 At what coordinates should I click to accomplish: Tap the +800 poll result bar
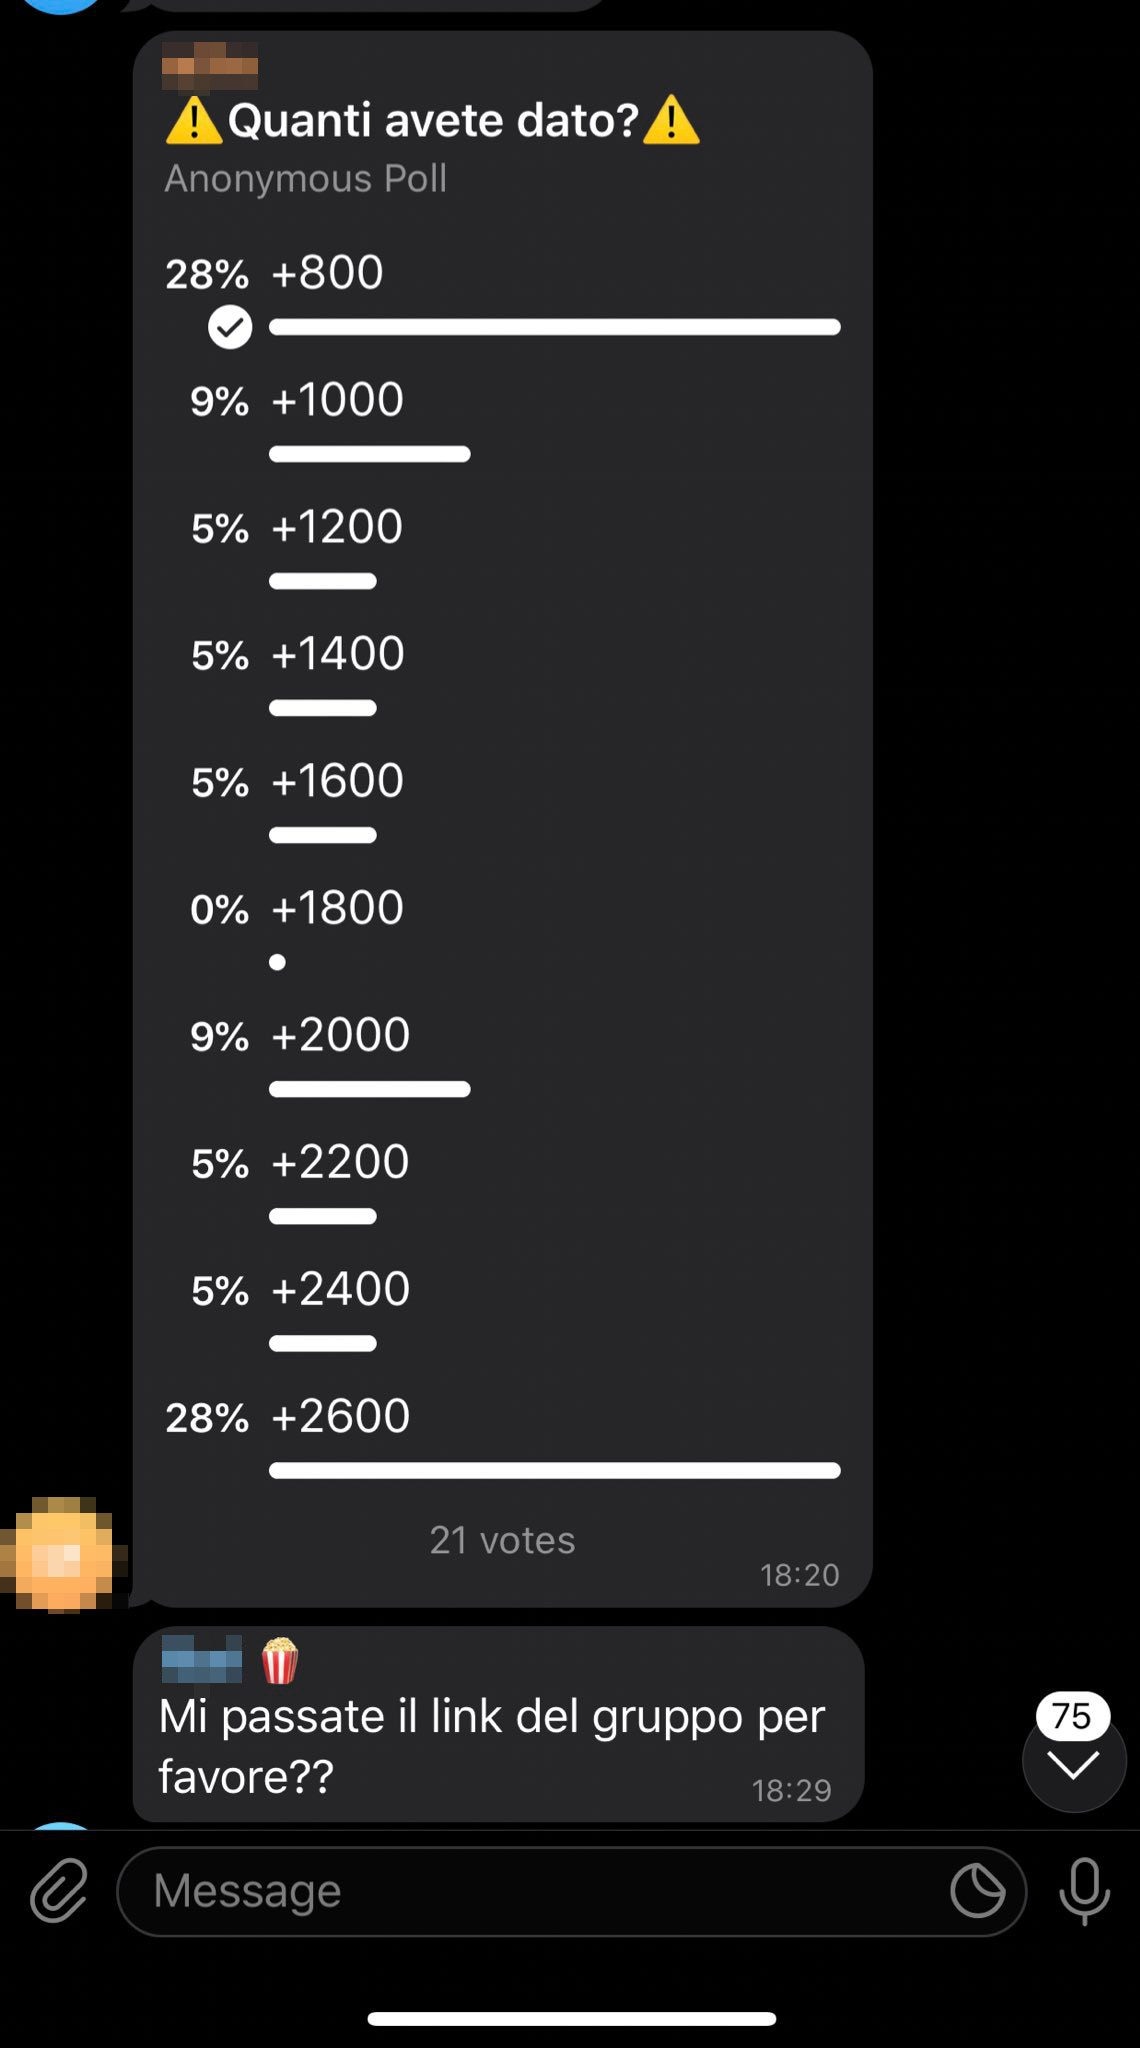pos(554,327)
